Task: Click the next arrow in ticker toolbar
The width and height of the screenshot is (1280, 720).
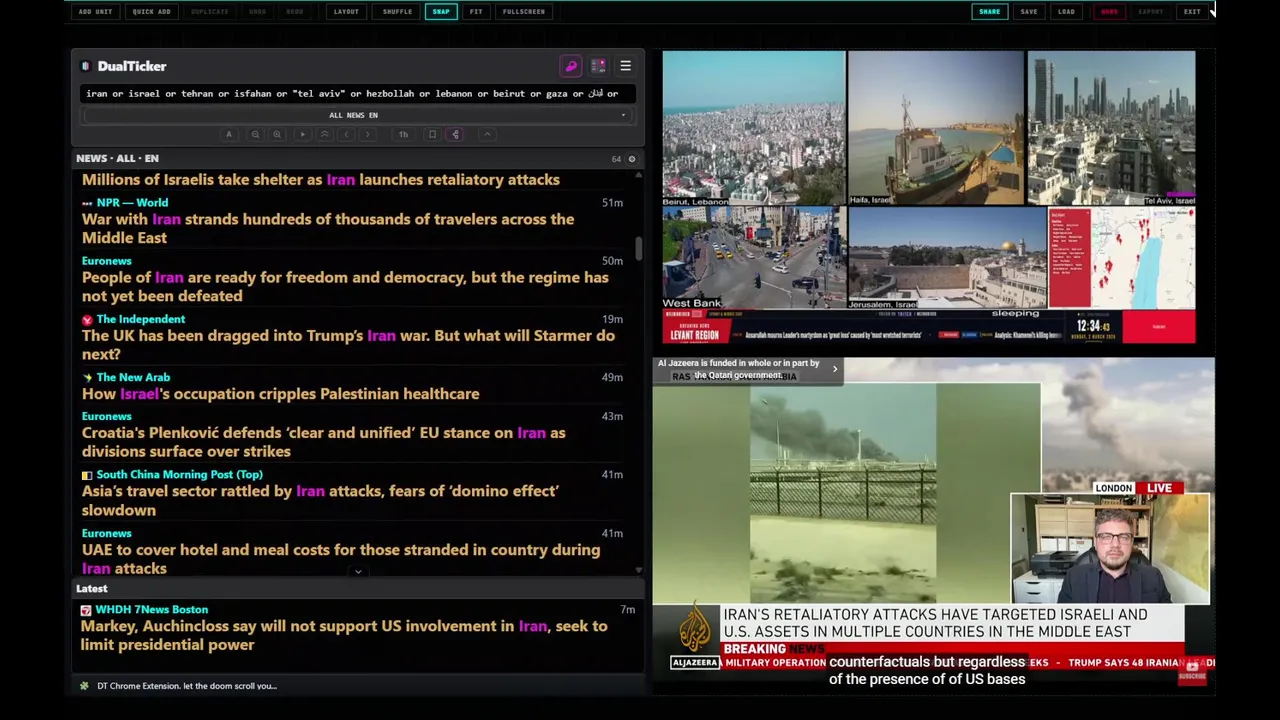Action: (x=368, y=134)
